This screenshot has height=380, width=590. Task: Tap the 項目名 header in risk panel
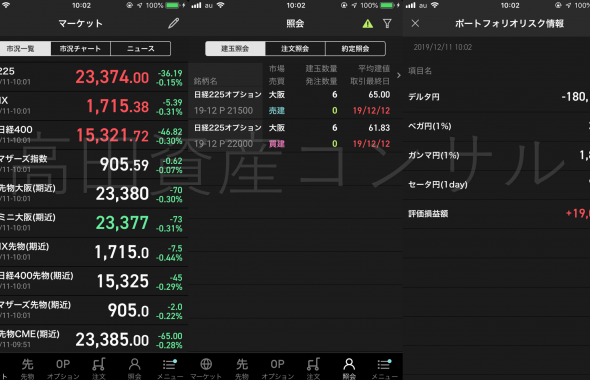point(420,71)
